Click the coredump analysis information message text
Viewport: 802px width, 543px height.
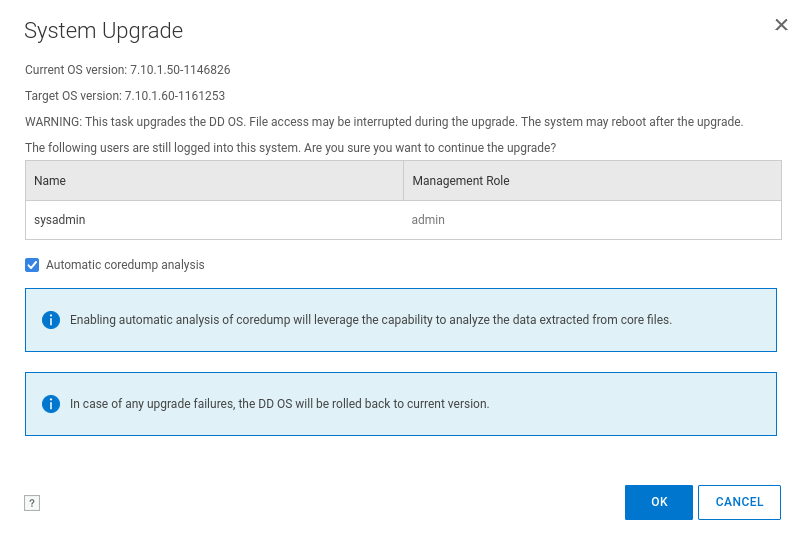(x=370, y=320)
